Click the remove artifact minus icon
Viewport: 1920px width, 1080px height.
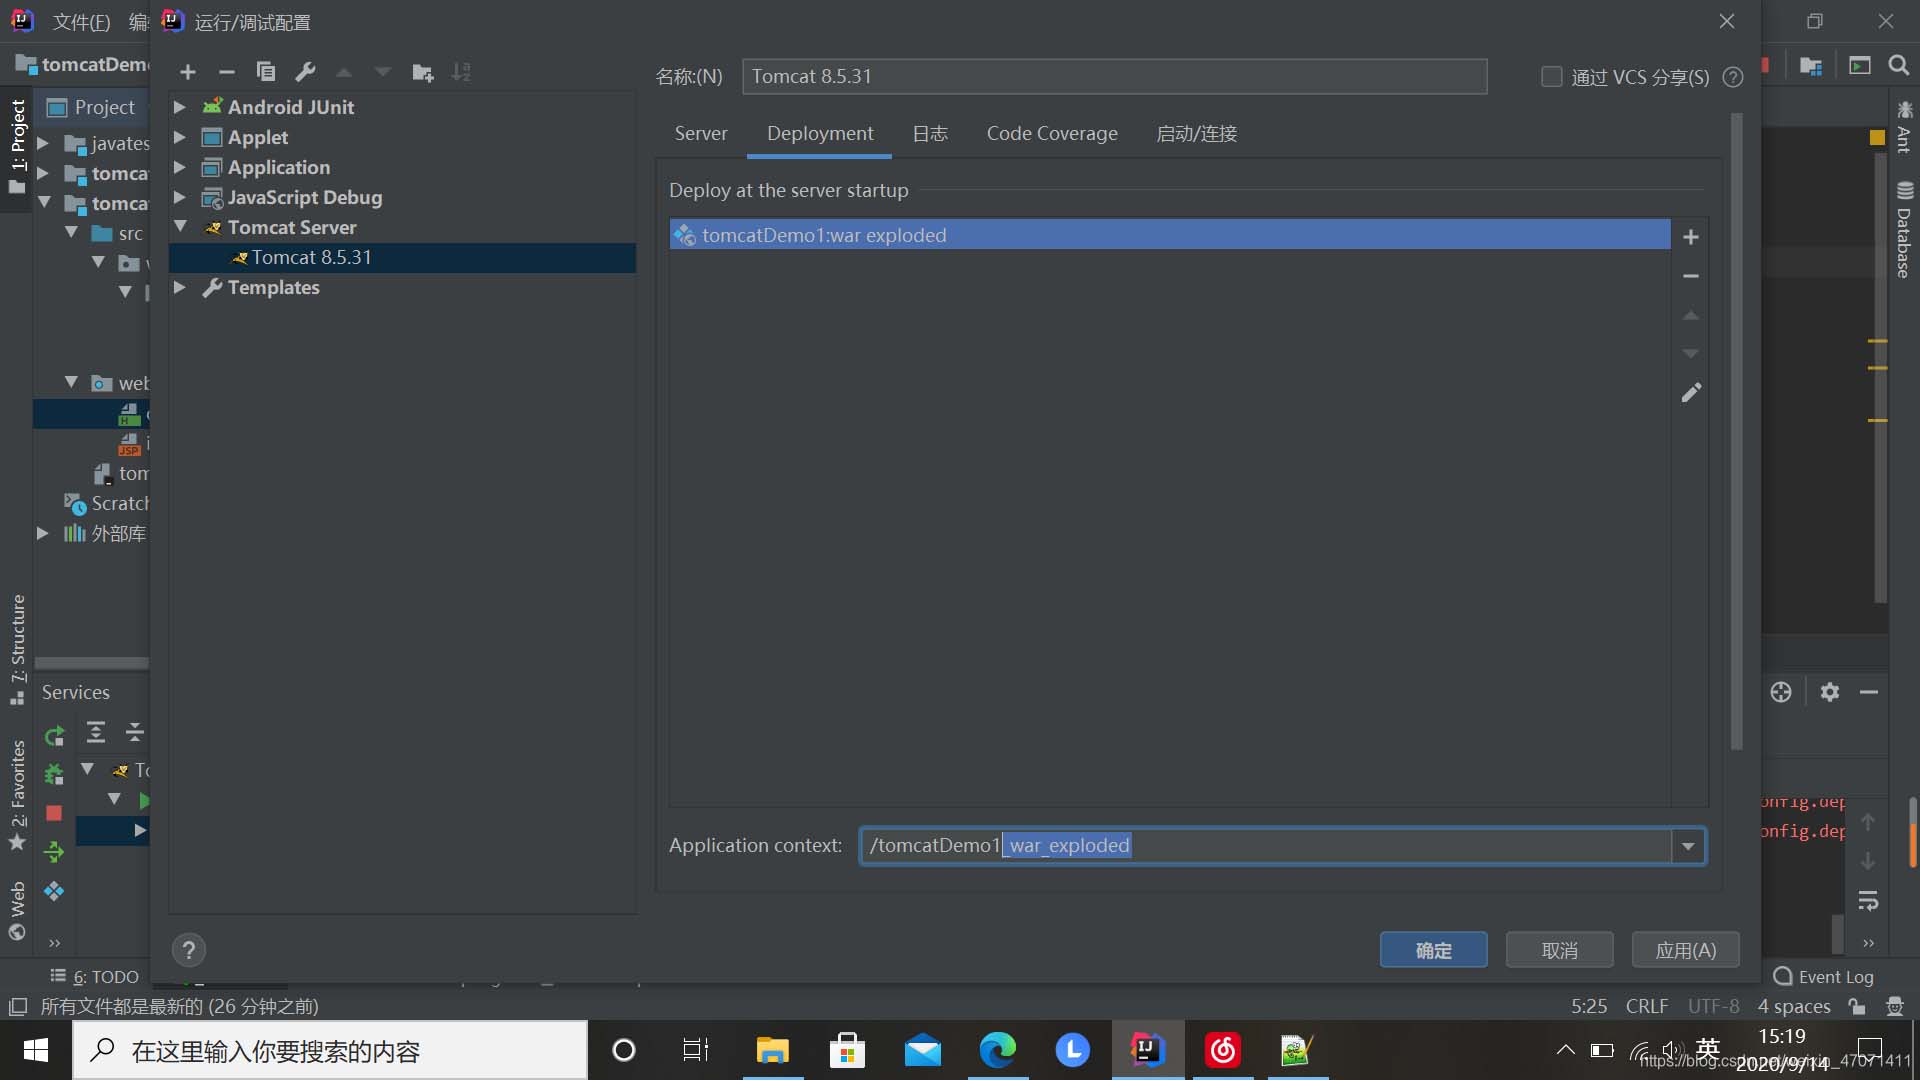tap(1692, 276)
